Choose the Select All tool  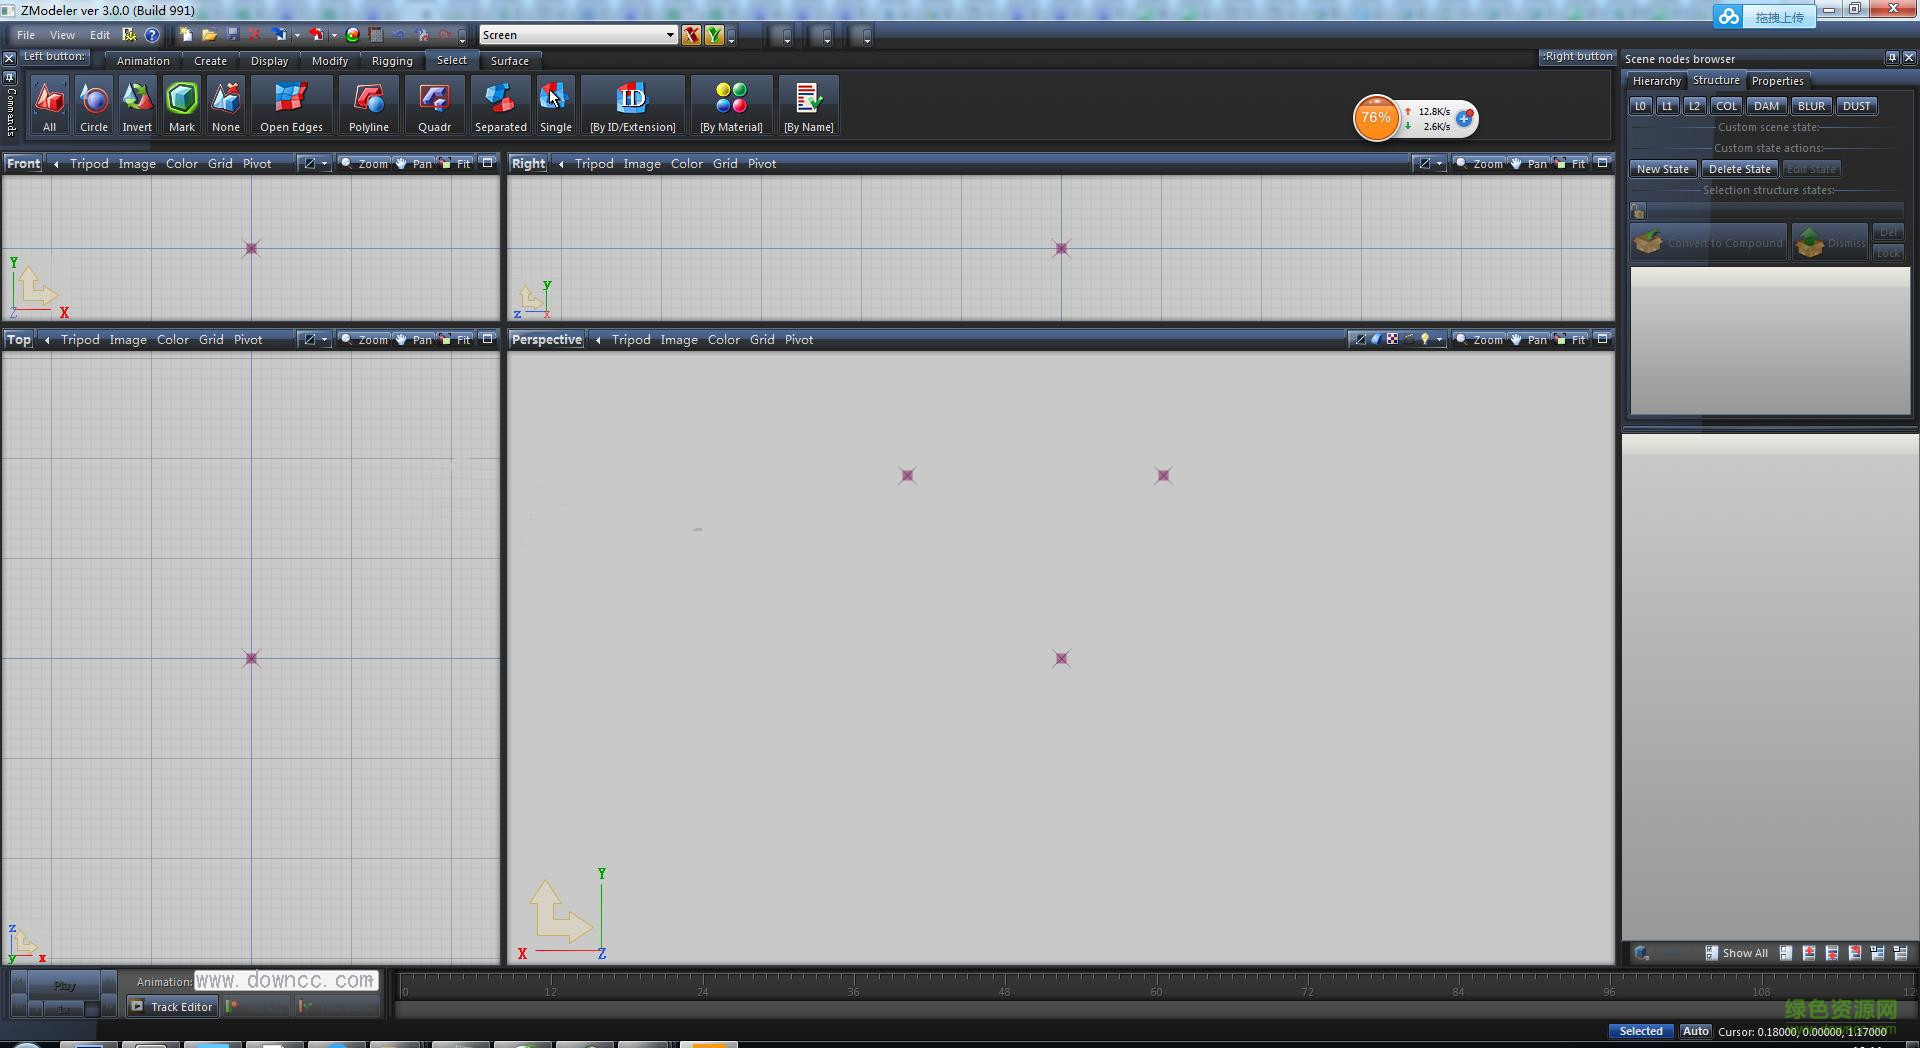[49, 106]
